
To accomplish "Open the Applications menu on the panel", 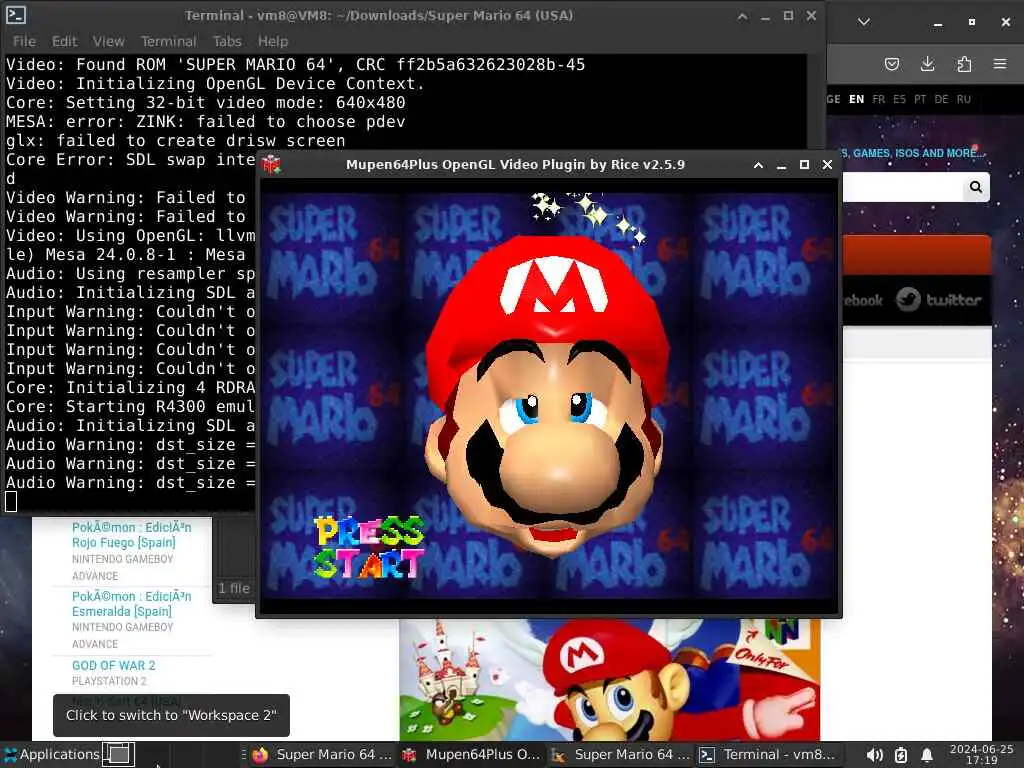I will [52, 754].
